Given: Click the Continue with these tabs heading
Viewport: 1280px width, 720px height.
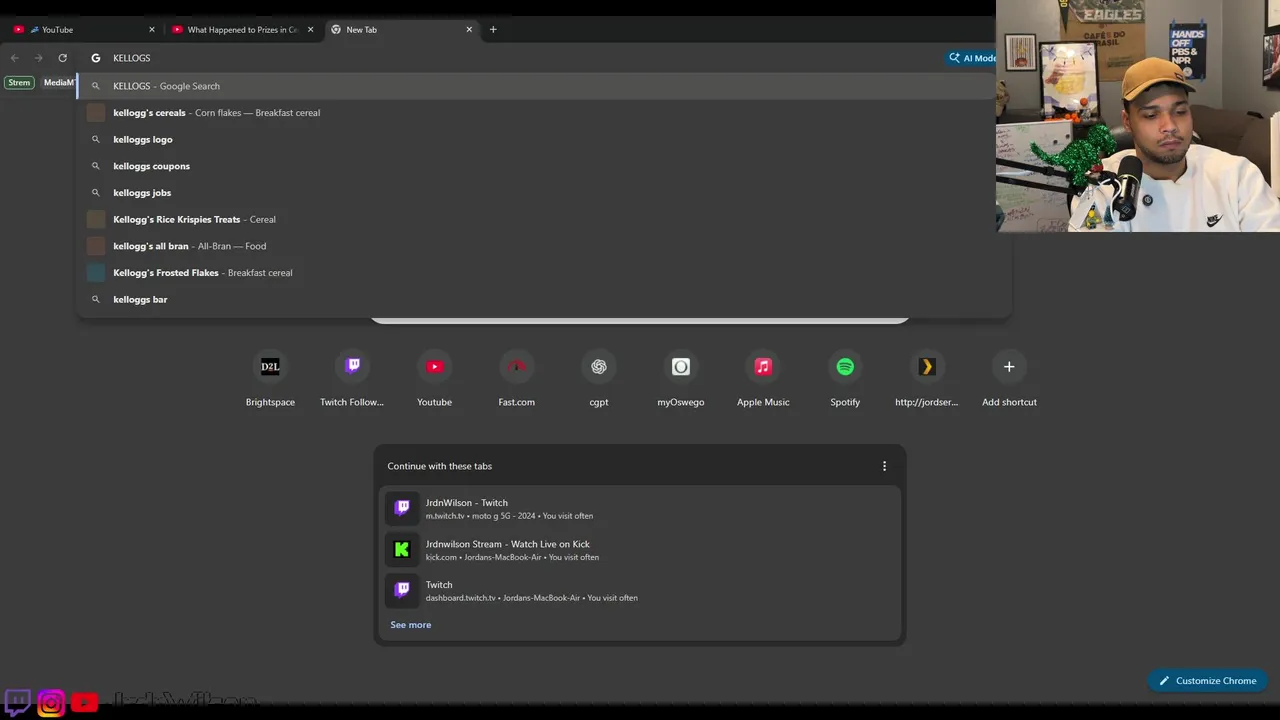Looking at the screenshot, I should [440, 466].
